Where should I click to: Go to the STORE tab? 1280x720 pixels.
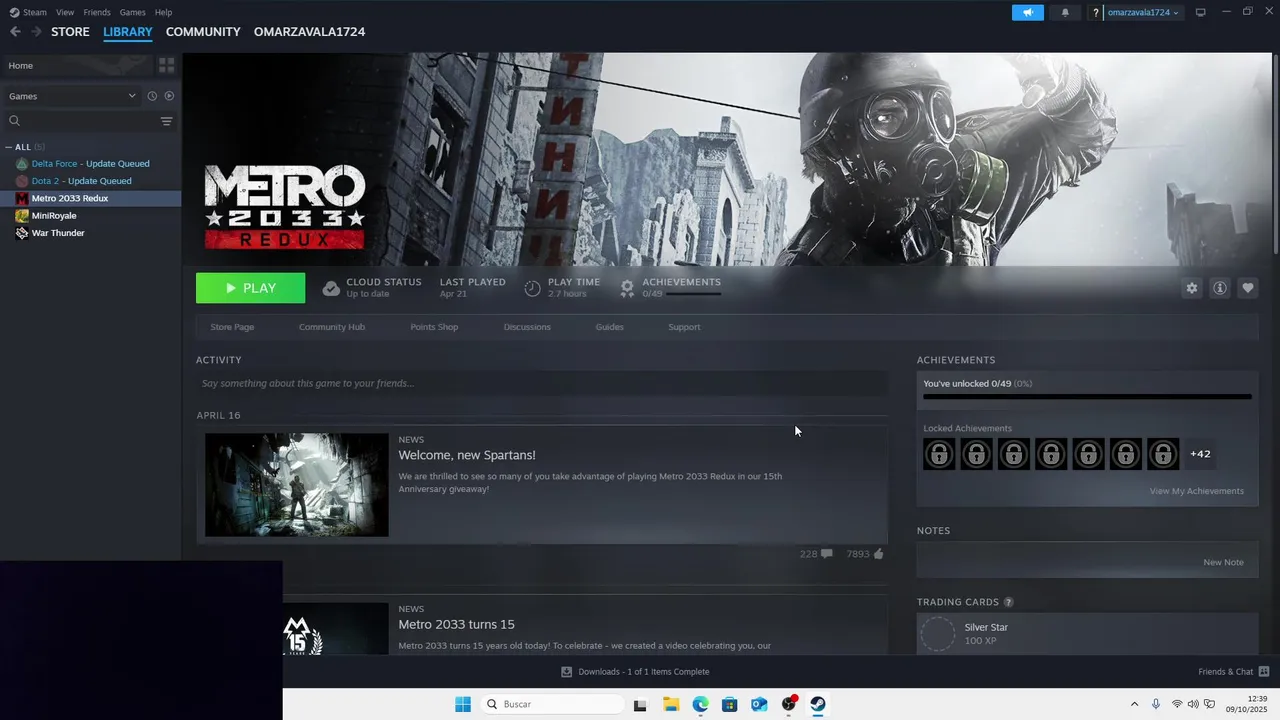pos(70,32)
